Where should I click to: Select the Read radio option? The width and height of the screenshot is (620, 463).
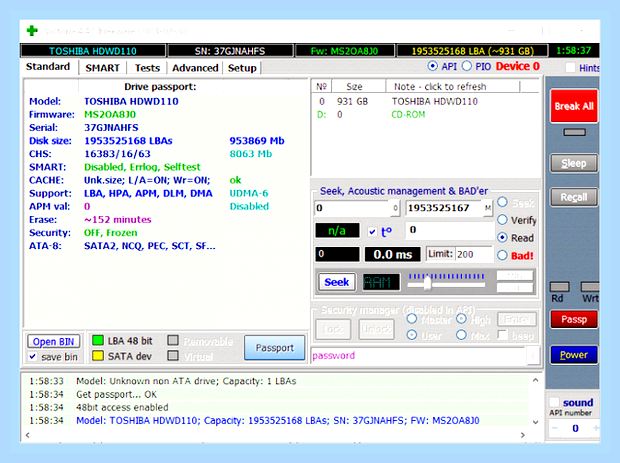point(502,238)
